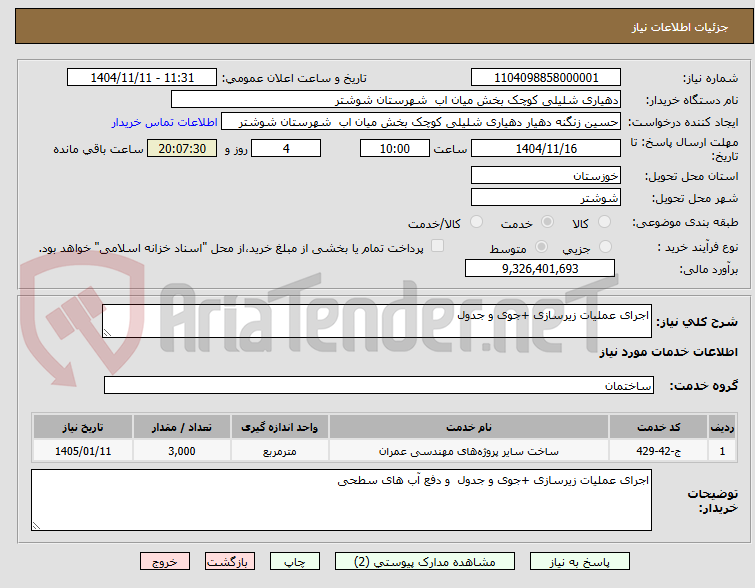Select the کالا/خدمت radio button
Viewport: 755px width, 588px height.
[476, 222]
